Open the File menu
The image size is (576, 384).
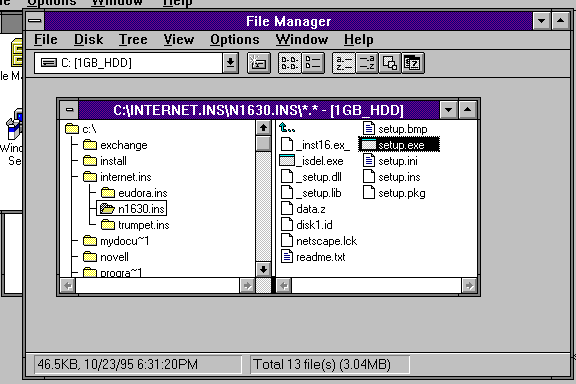point(46,40)
